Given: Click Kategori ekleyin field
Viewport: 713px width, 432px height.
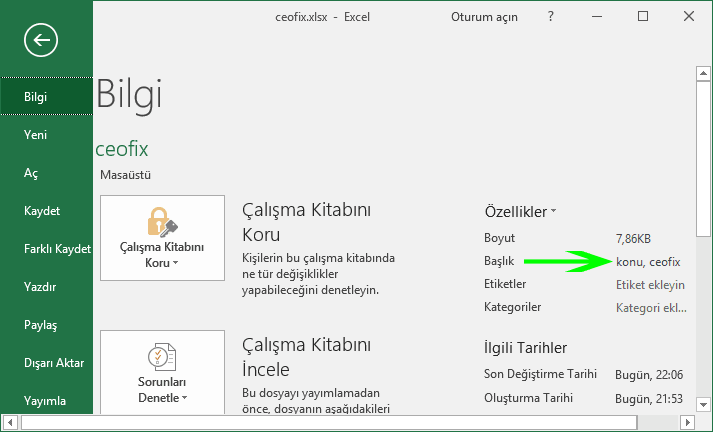Looking at the screenshot, I should (651, 308).
